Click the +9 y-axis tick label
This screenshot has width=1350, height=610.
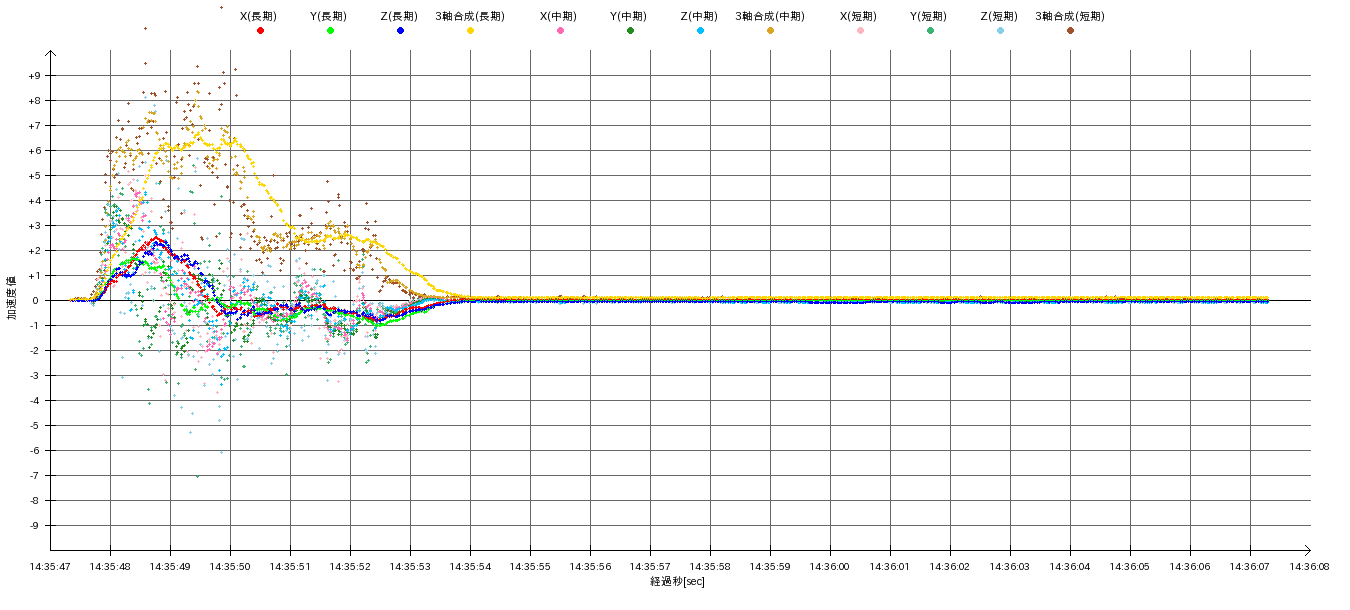[x=34, y=76]
